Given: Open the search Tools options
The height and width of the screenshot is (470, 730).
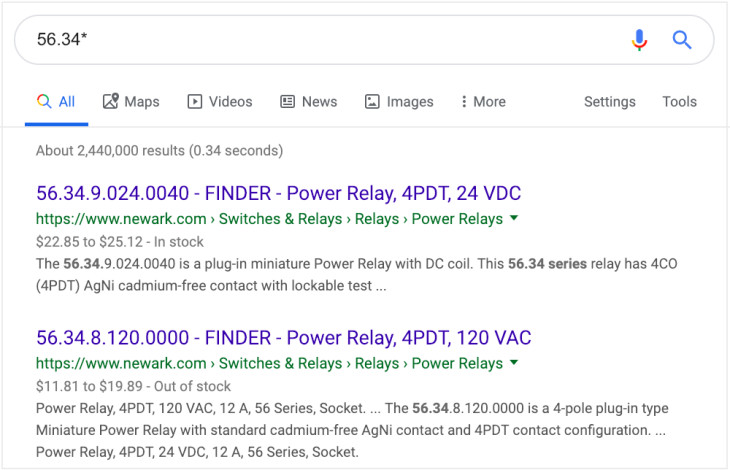Looking at the screenshot, I should click(679, 101).
